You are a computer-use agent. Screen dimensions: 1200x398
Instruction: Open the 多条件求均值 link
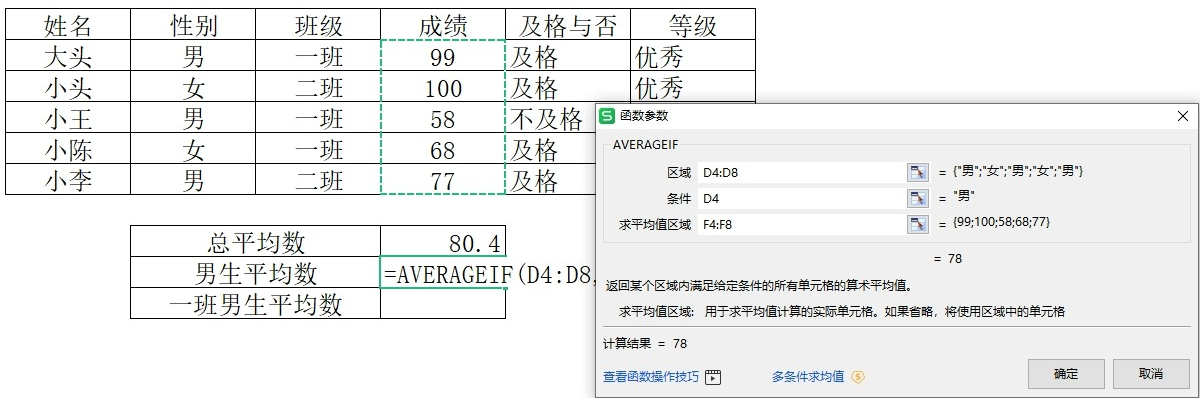tap(808, 377)
